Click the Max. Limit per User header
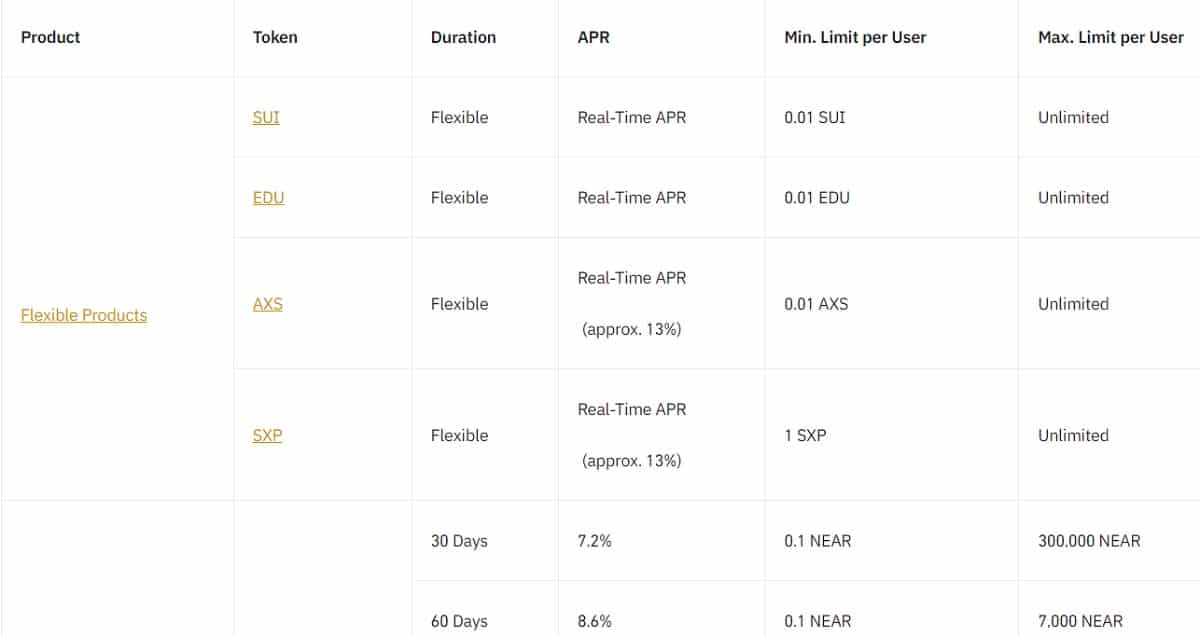The image size is (1200, 637). tap(1111, 37)
